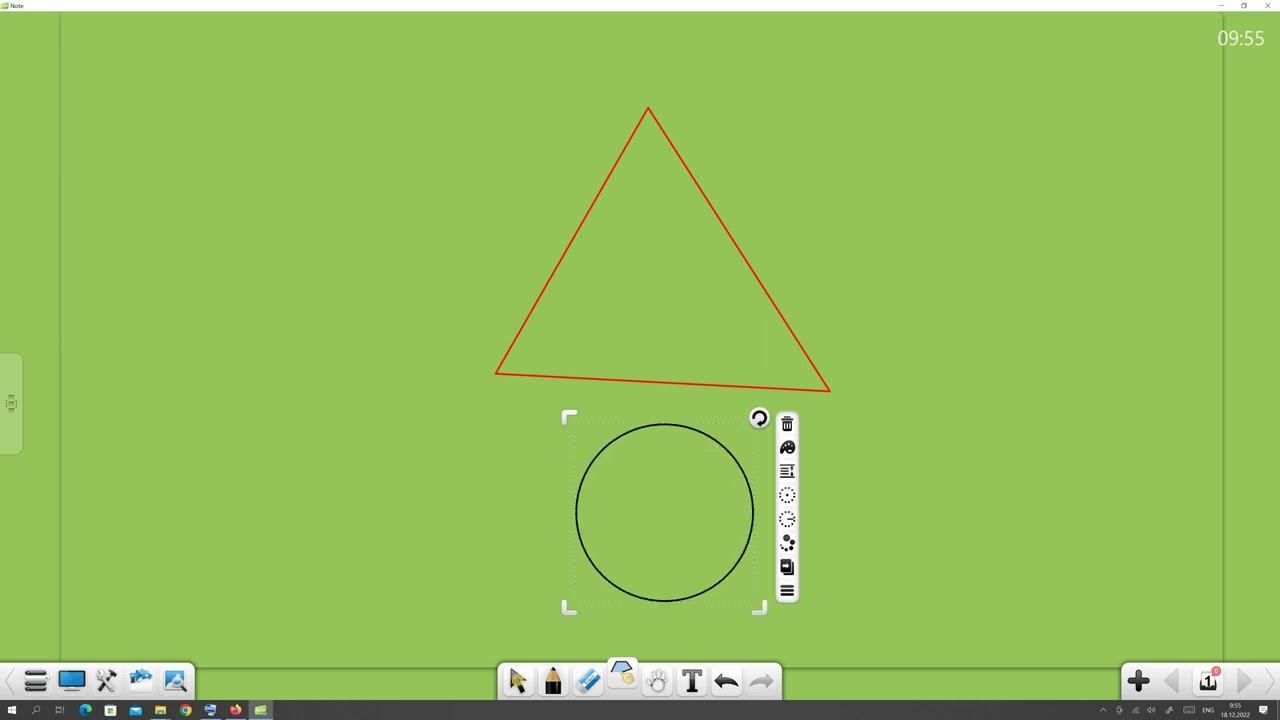Expand the left side panel tab
This screenshot has width=1280, height=720.
tap(11, 404)
